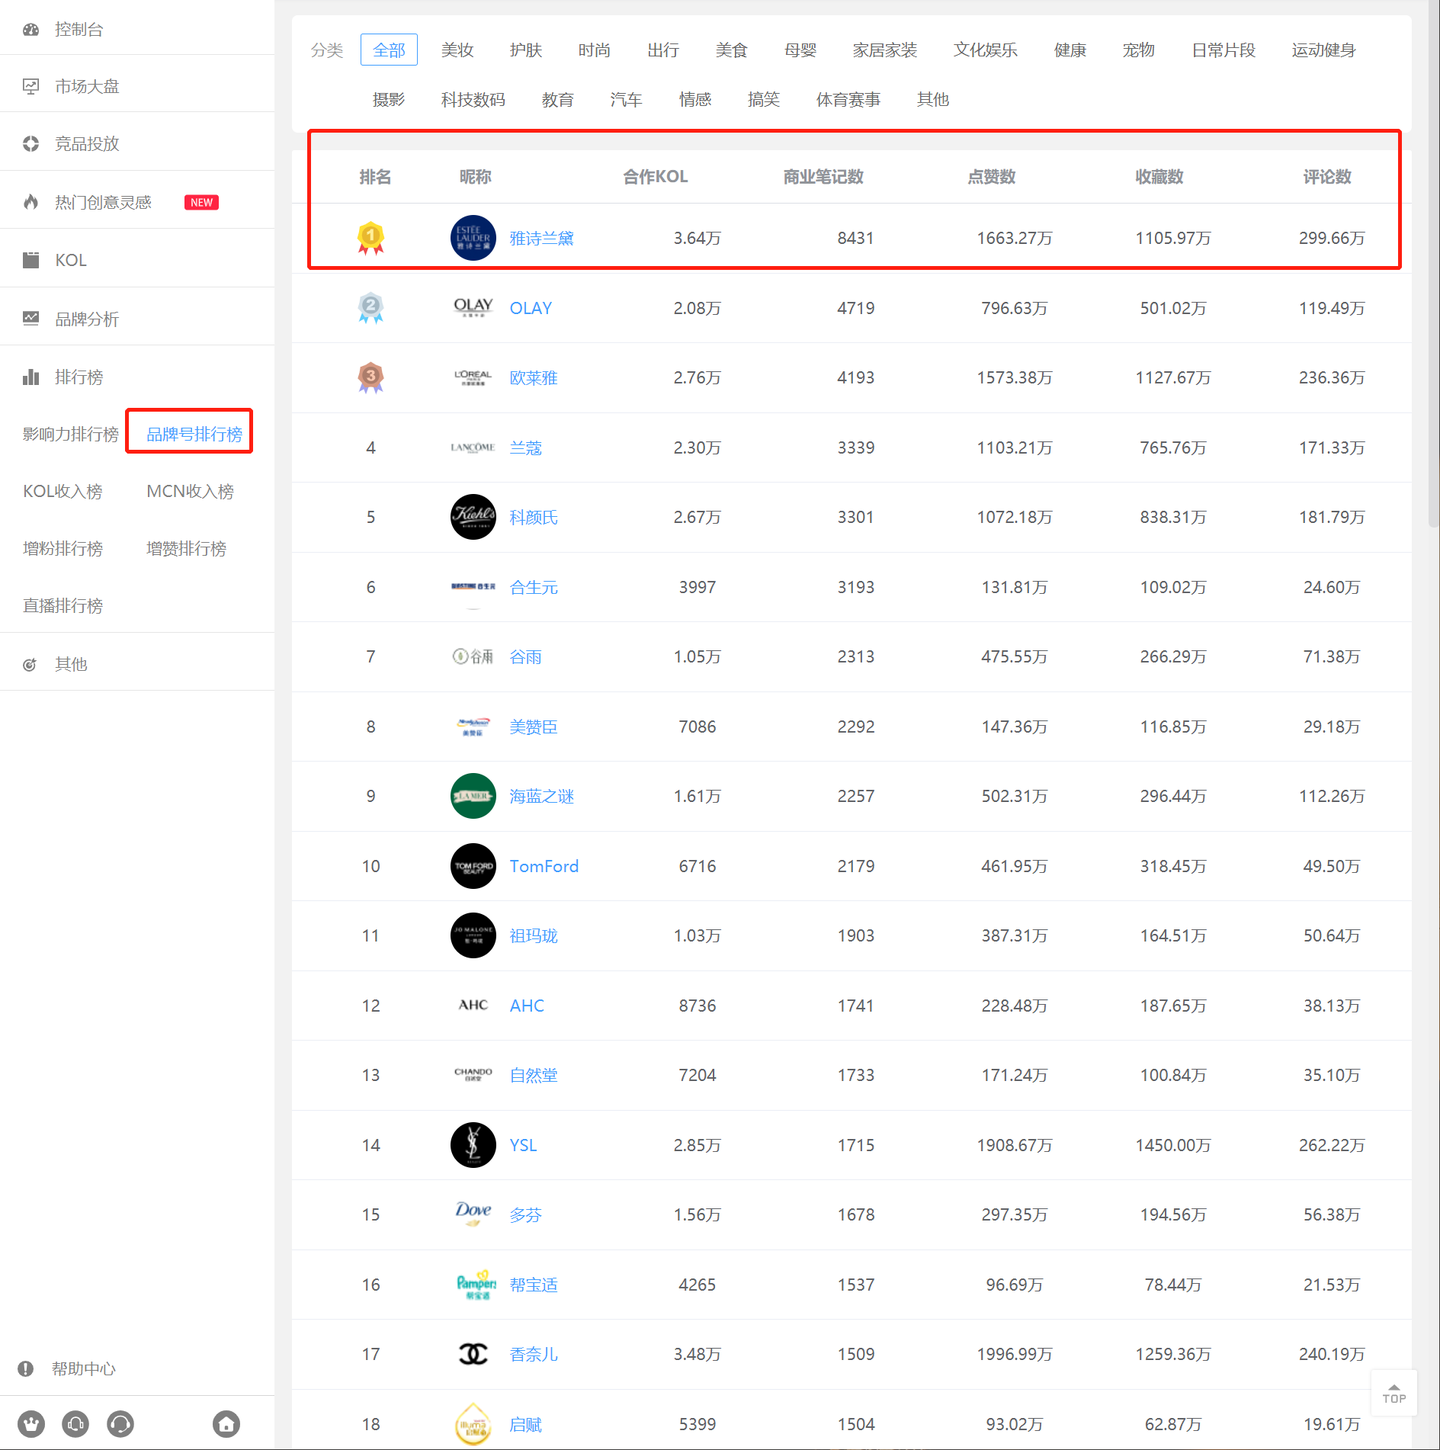
Task: Click the round chat icon next to the headset
Action: coord(120,1424)
